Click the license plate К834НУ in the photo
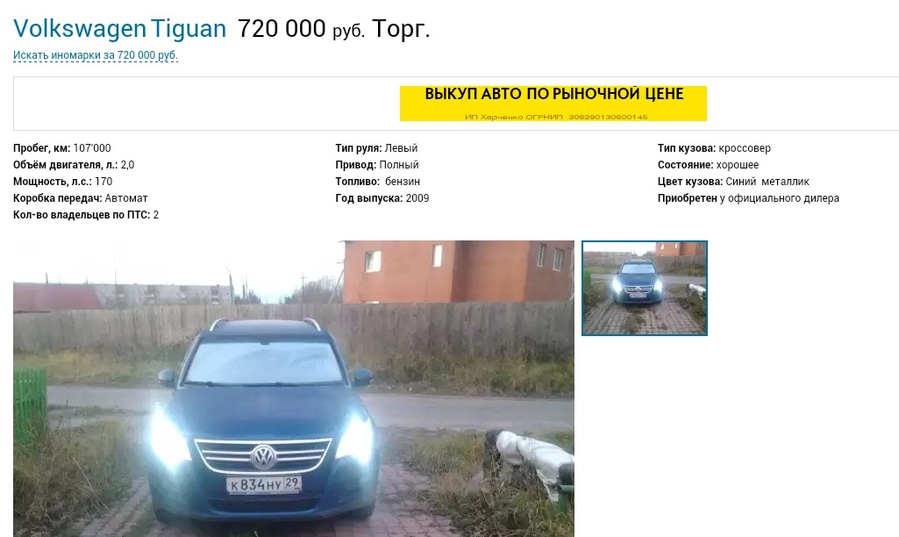Screen dimensions: 899x537 click(264, 484)
